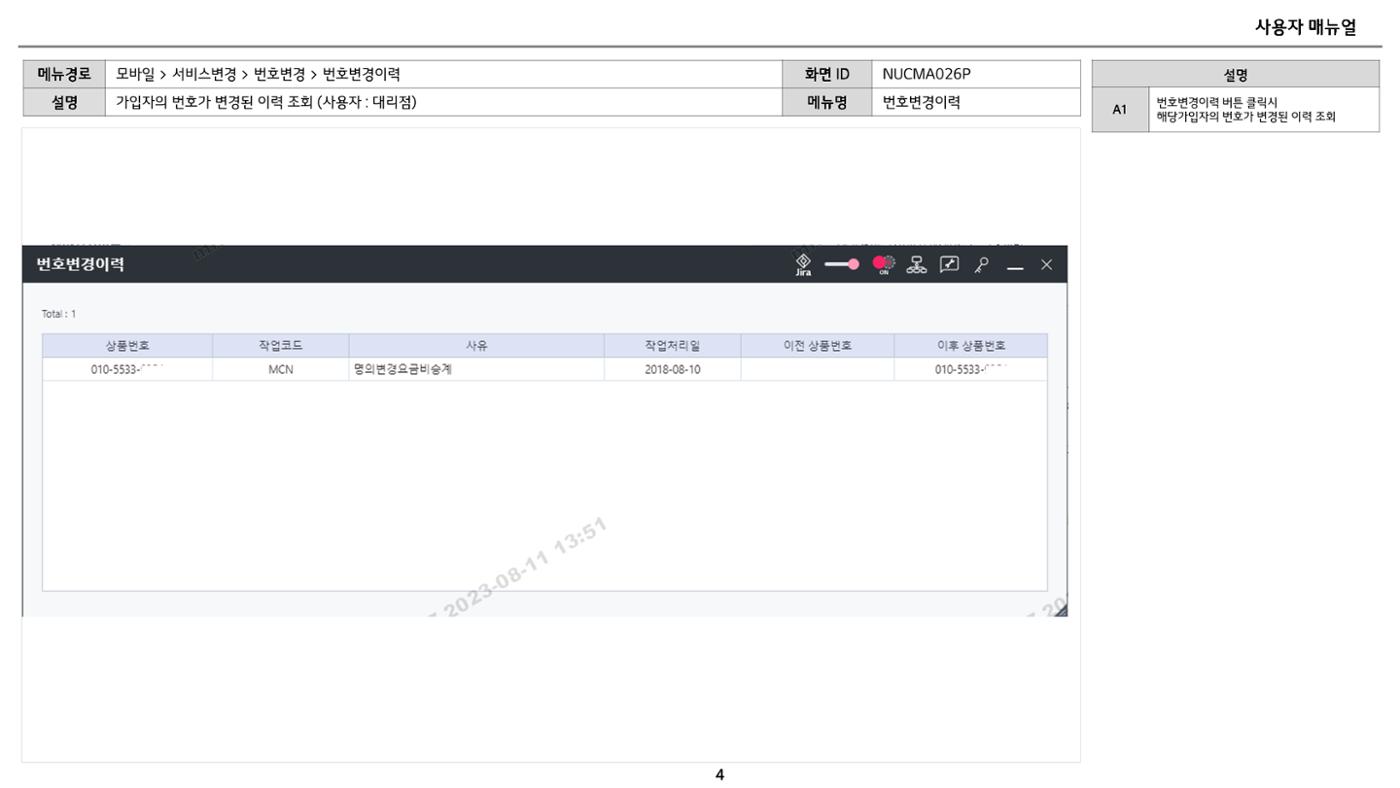Sort by 작업코드 column header
The height and width of the screenshot is (788, 1400).
281,346
